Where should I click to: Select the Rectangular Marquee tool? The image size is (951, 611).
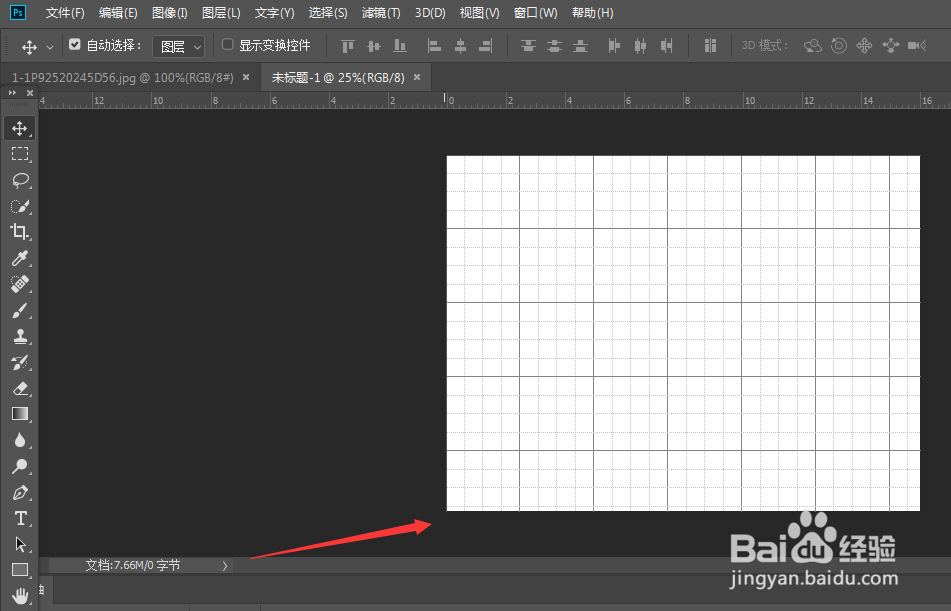pyautogui.click(x=19, y=154)
